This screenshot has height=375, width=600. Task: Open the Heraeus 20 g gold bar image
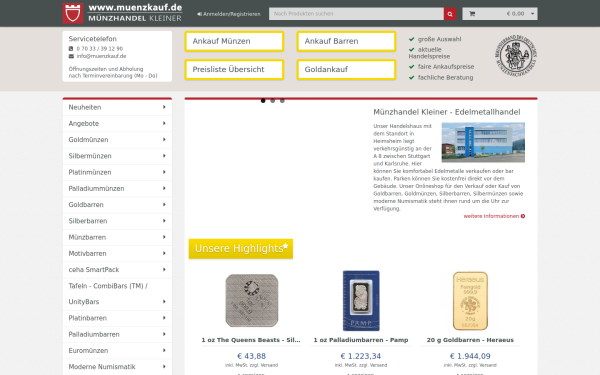(470, 301)
